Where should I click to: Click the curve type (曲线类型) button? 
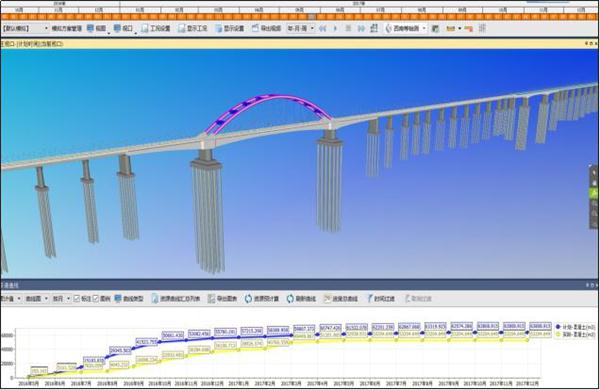click(x=129, y=299)
